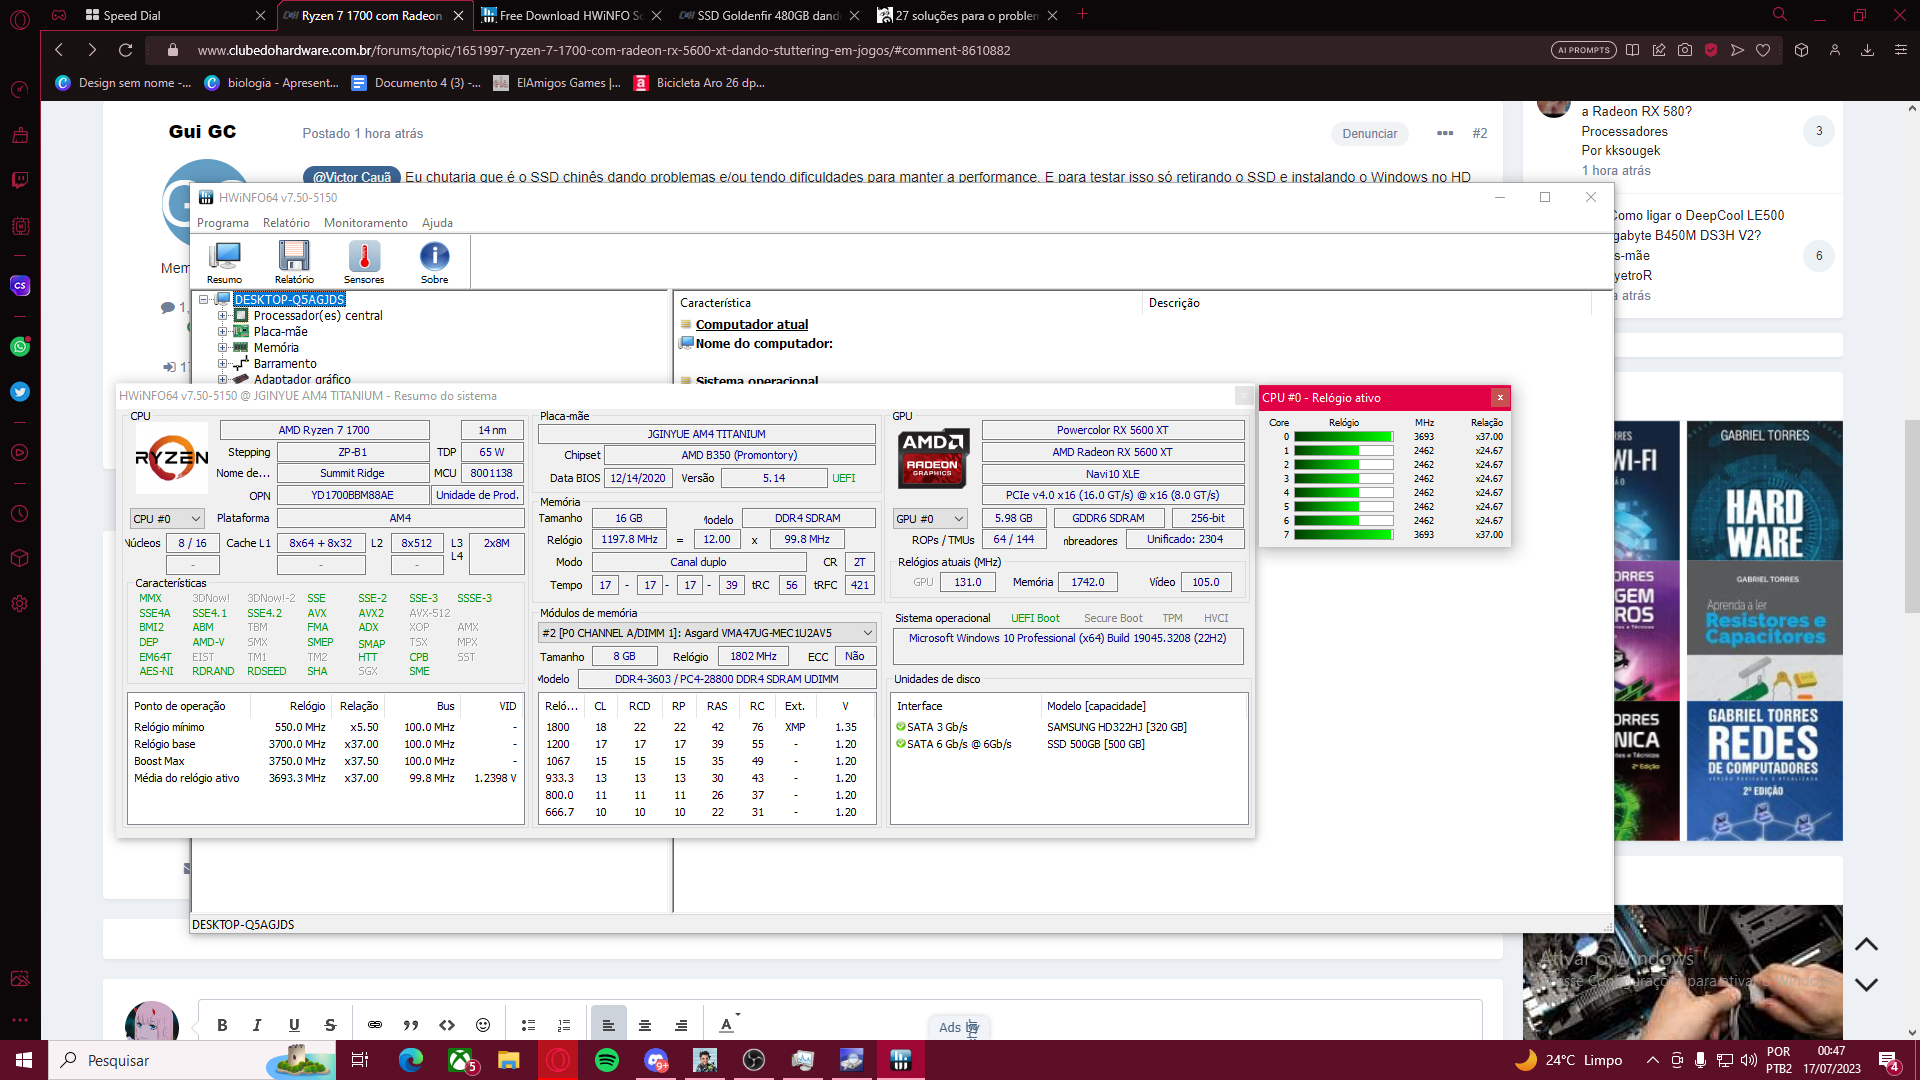The image size is (1920, 1080).
Task: Open the Sobre info icon
Action: tap(434, 263)
